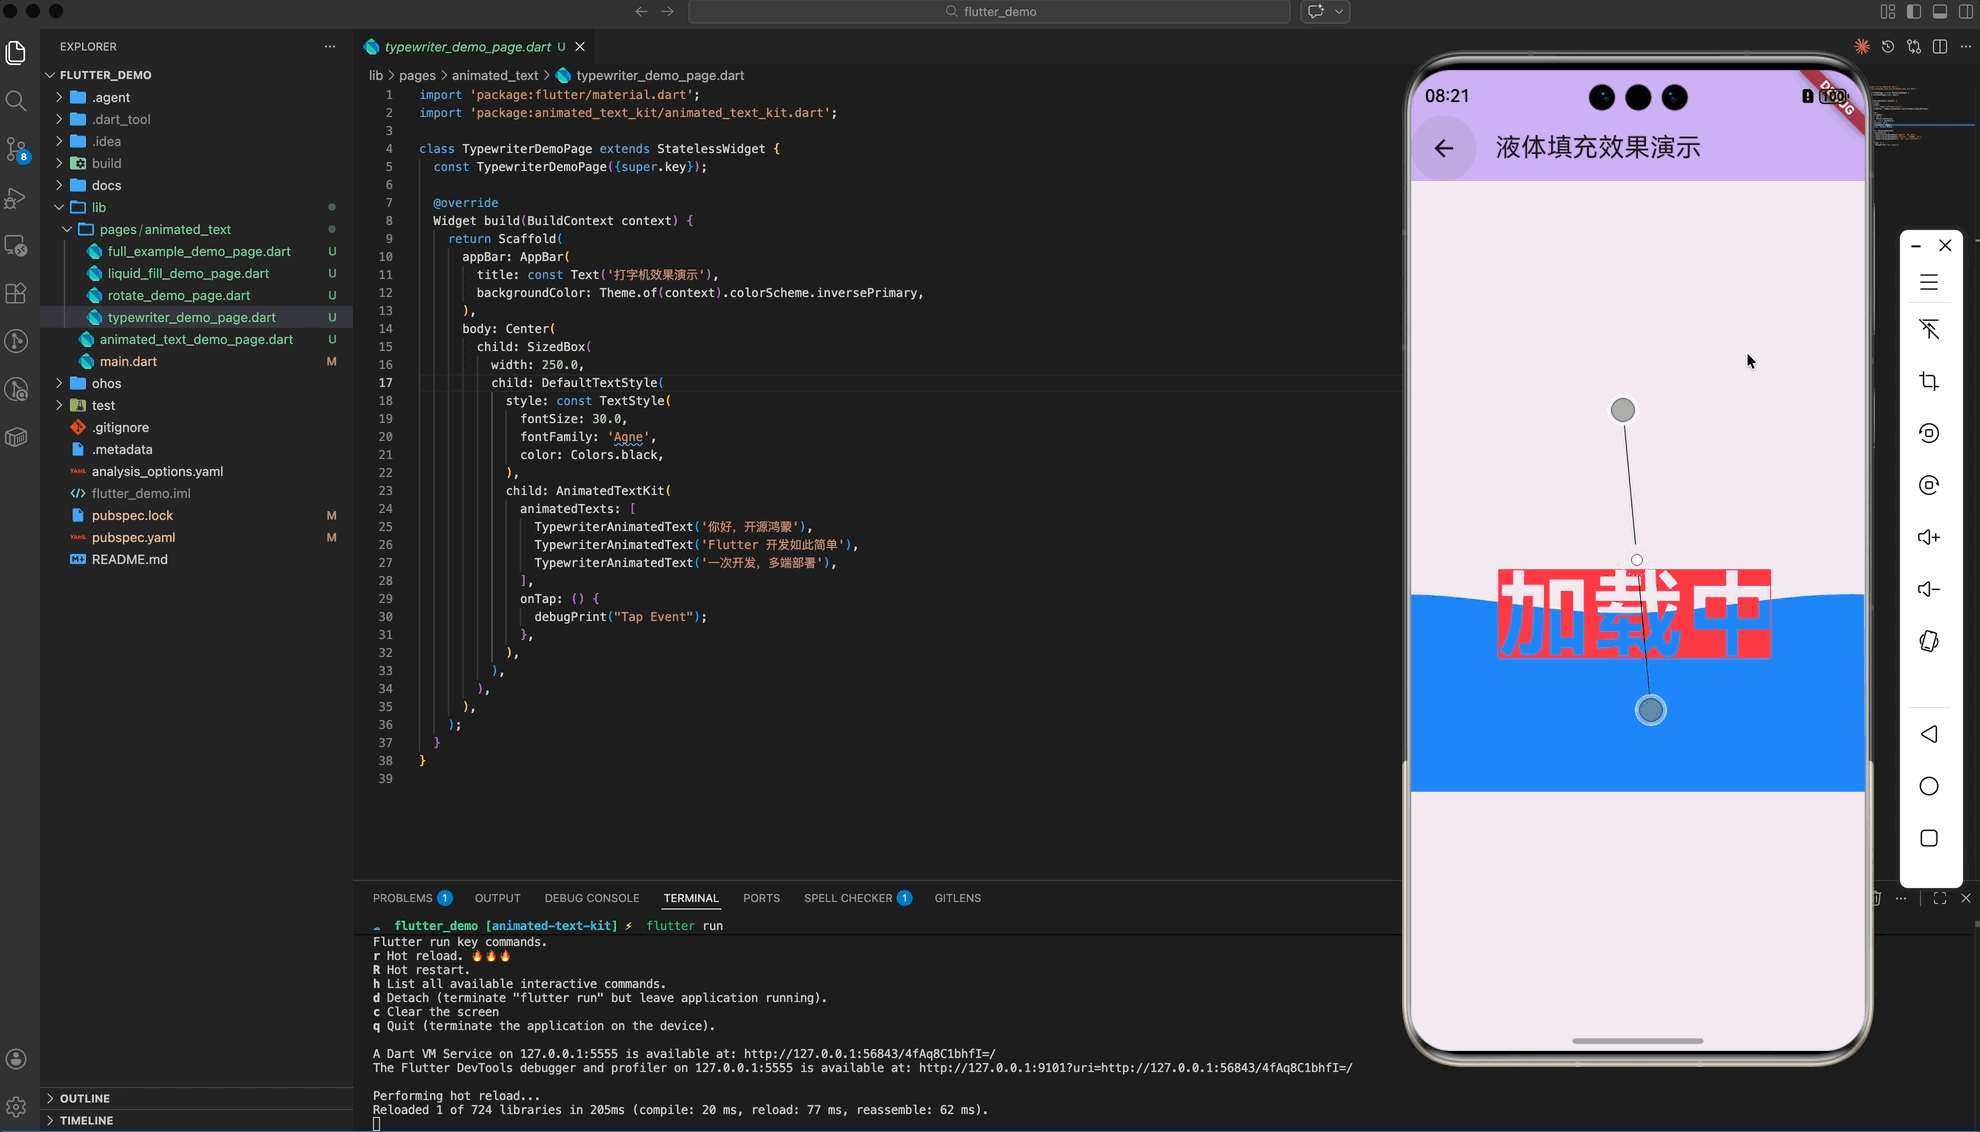Switch to the DEBUG CONSOLE tab
This screenshot has height=1132, width=1980.
click(591, 898)
